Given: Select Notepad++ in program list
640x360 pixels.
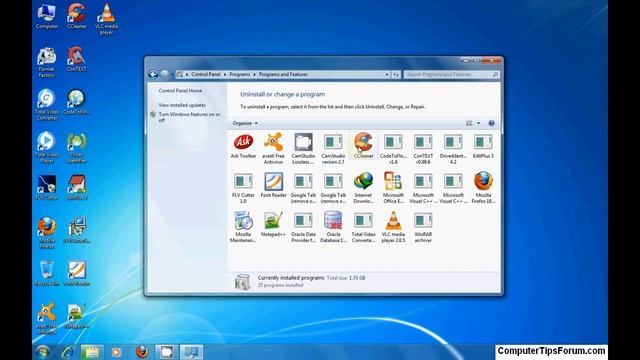Looking at the screenshot, I should [x=273, y=224].
